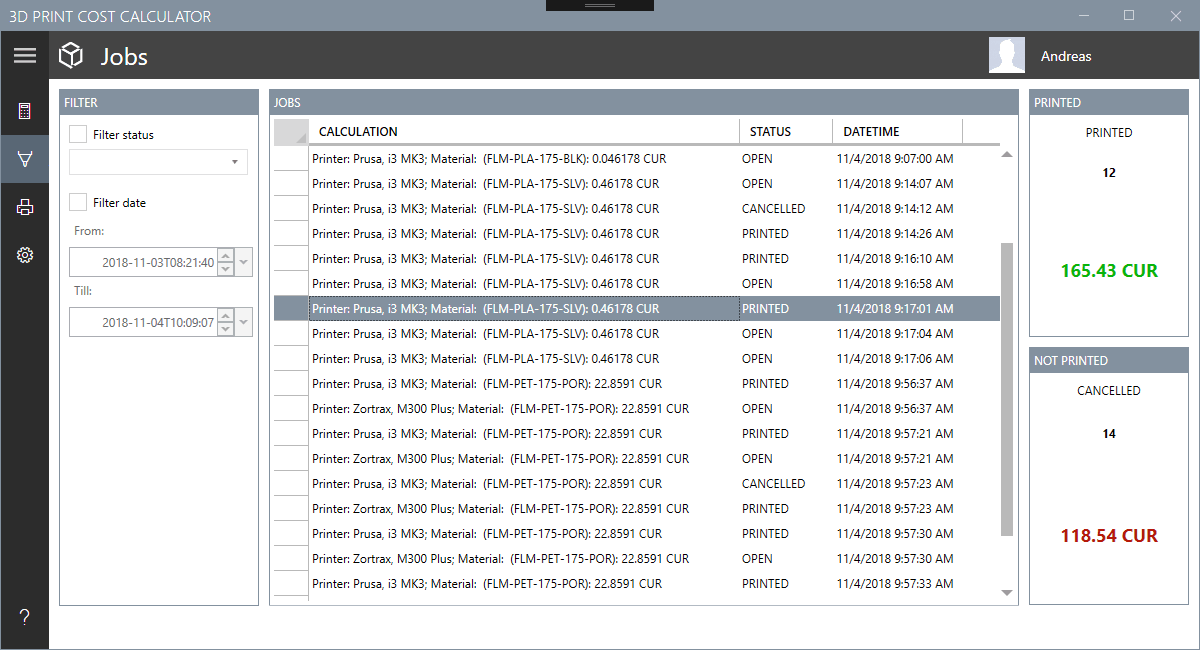The image size is (1200, 650).
Task: Open the Till date picker dropdown
Action: (244, 322)
